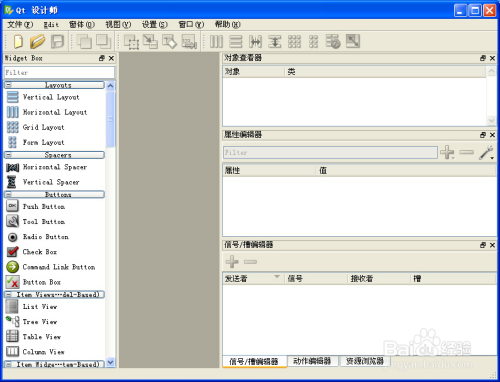Click the property editor Filter field
This screenshot has width=500, height=382.
(x=330, y=152)
